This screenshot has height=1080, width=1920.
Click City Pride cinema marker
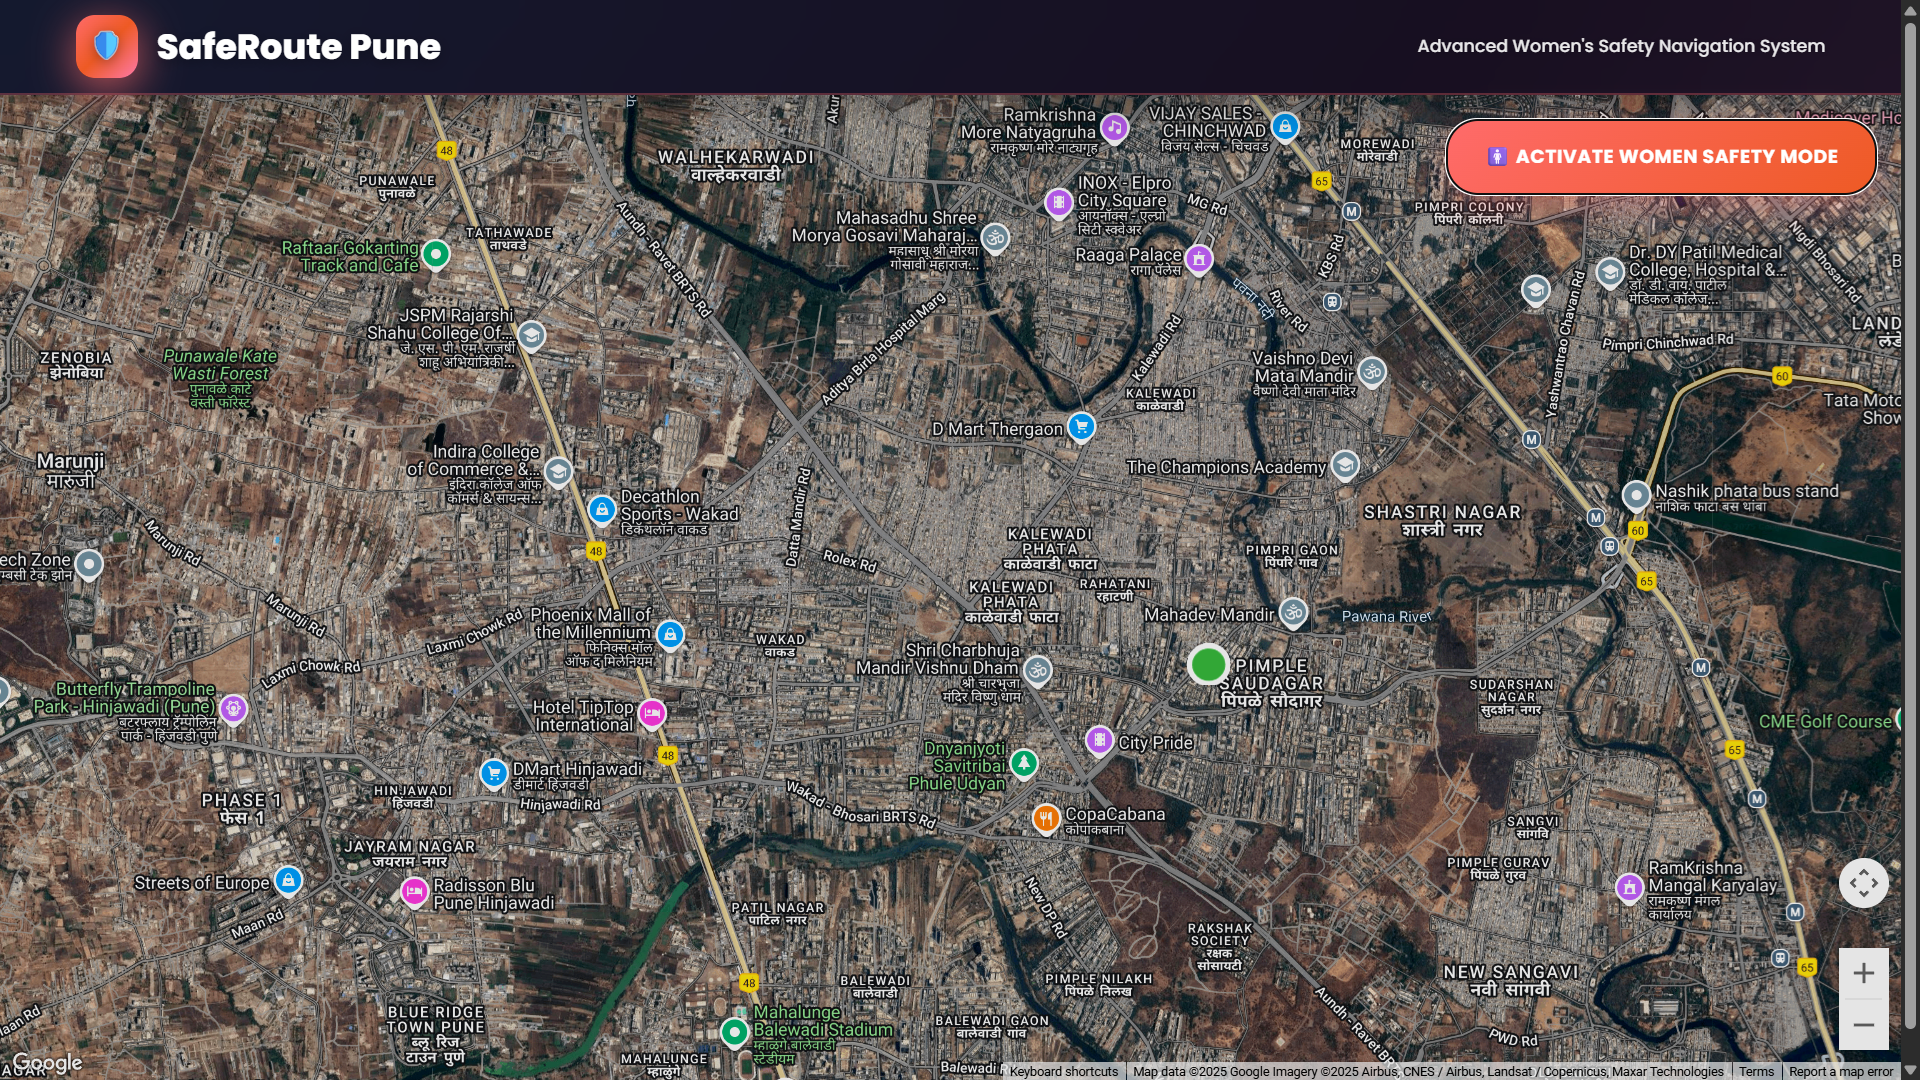[x=1099, y=740]
